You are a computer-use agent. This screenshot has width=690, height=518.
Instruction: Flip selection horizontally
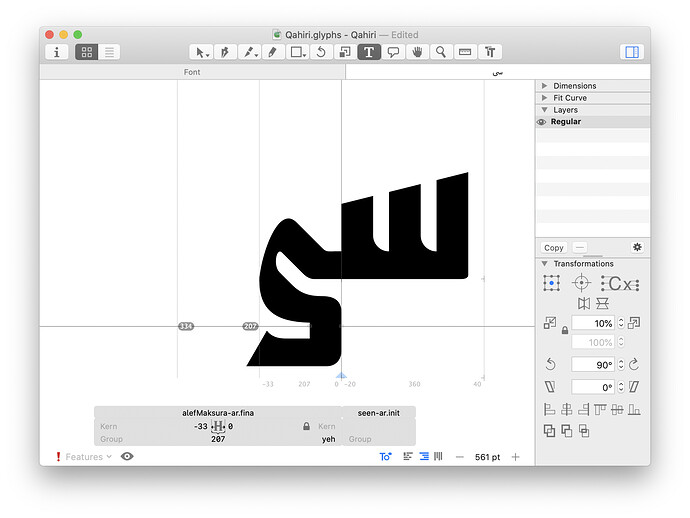click(x=584, y=304)
